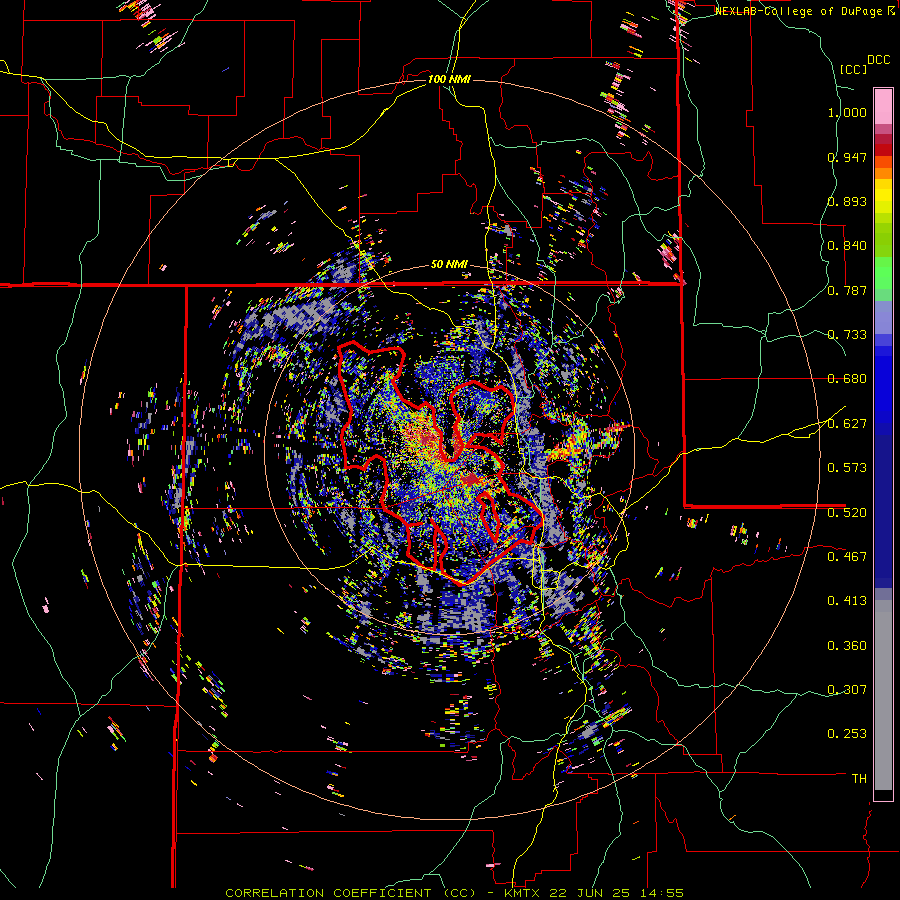The height and width of the screenshot is (900, 900).
Task: Click the [CC] legend heading
Action: [x=854, y=69]
